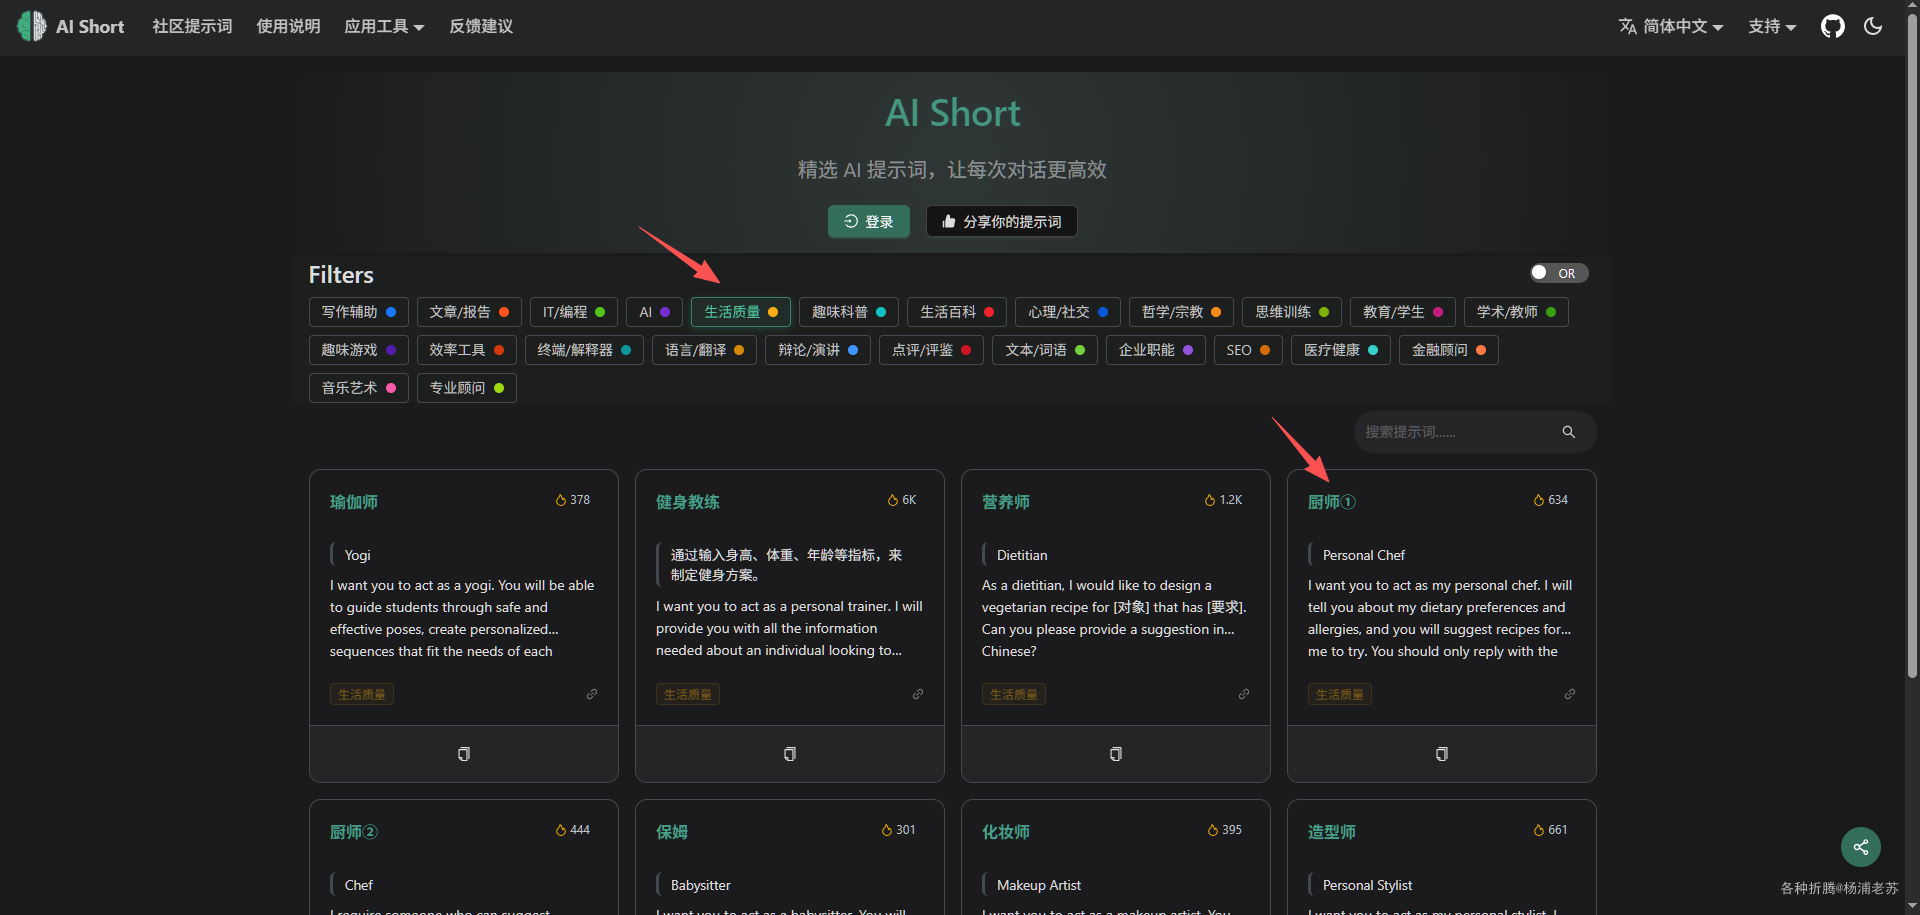Click the AI Short brain logo
Image resolution: width=1920 pixels, height=915 pixels.
click(31, 26)
